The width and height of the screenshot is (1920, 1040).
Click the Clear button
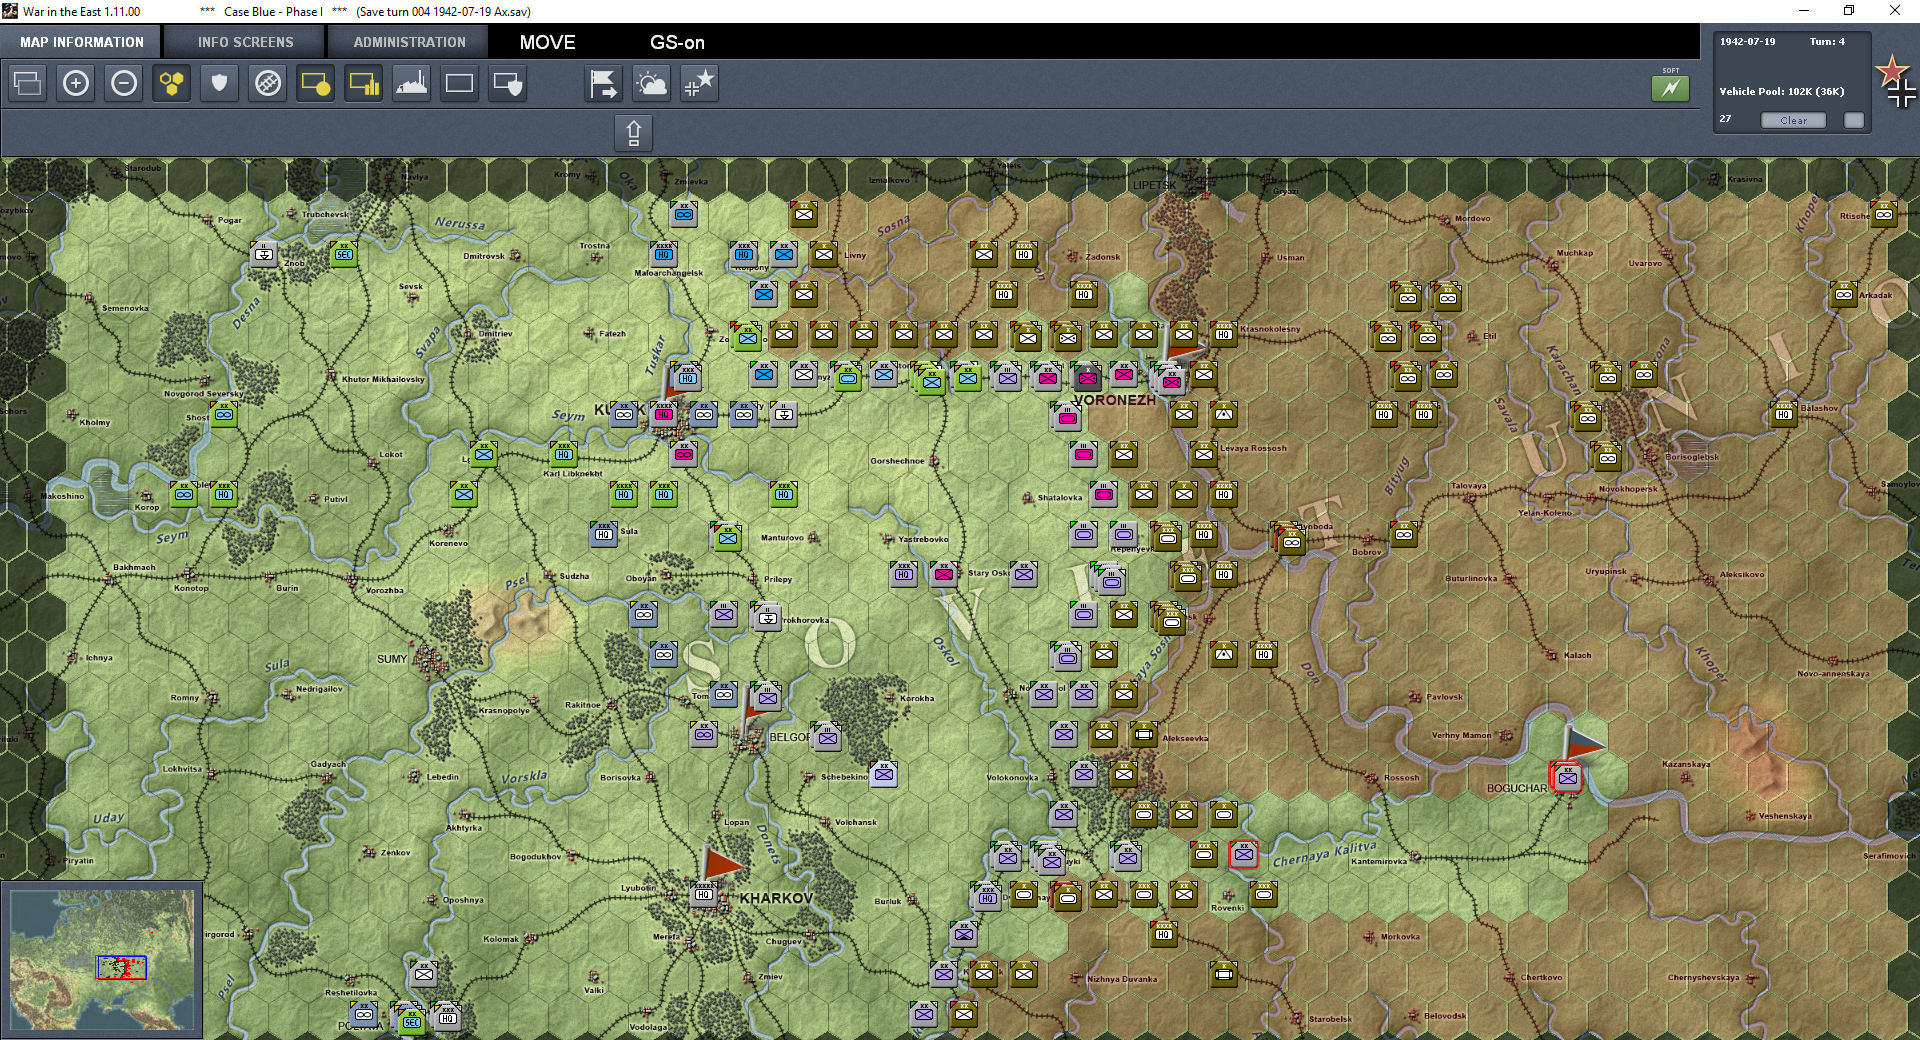[1793, 120]
